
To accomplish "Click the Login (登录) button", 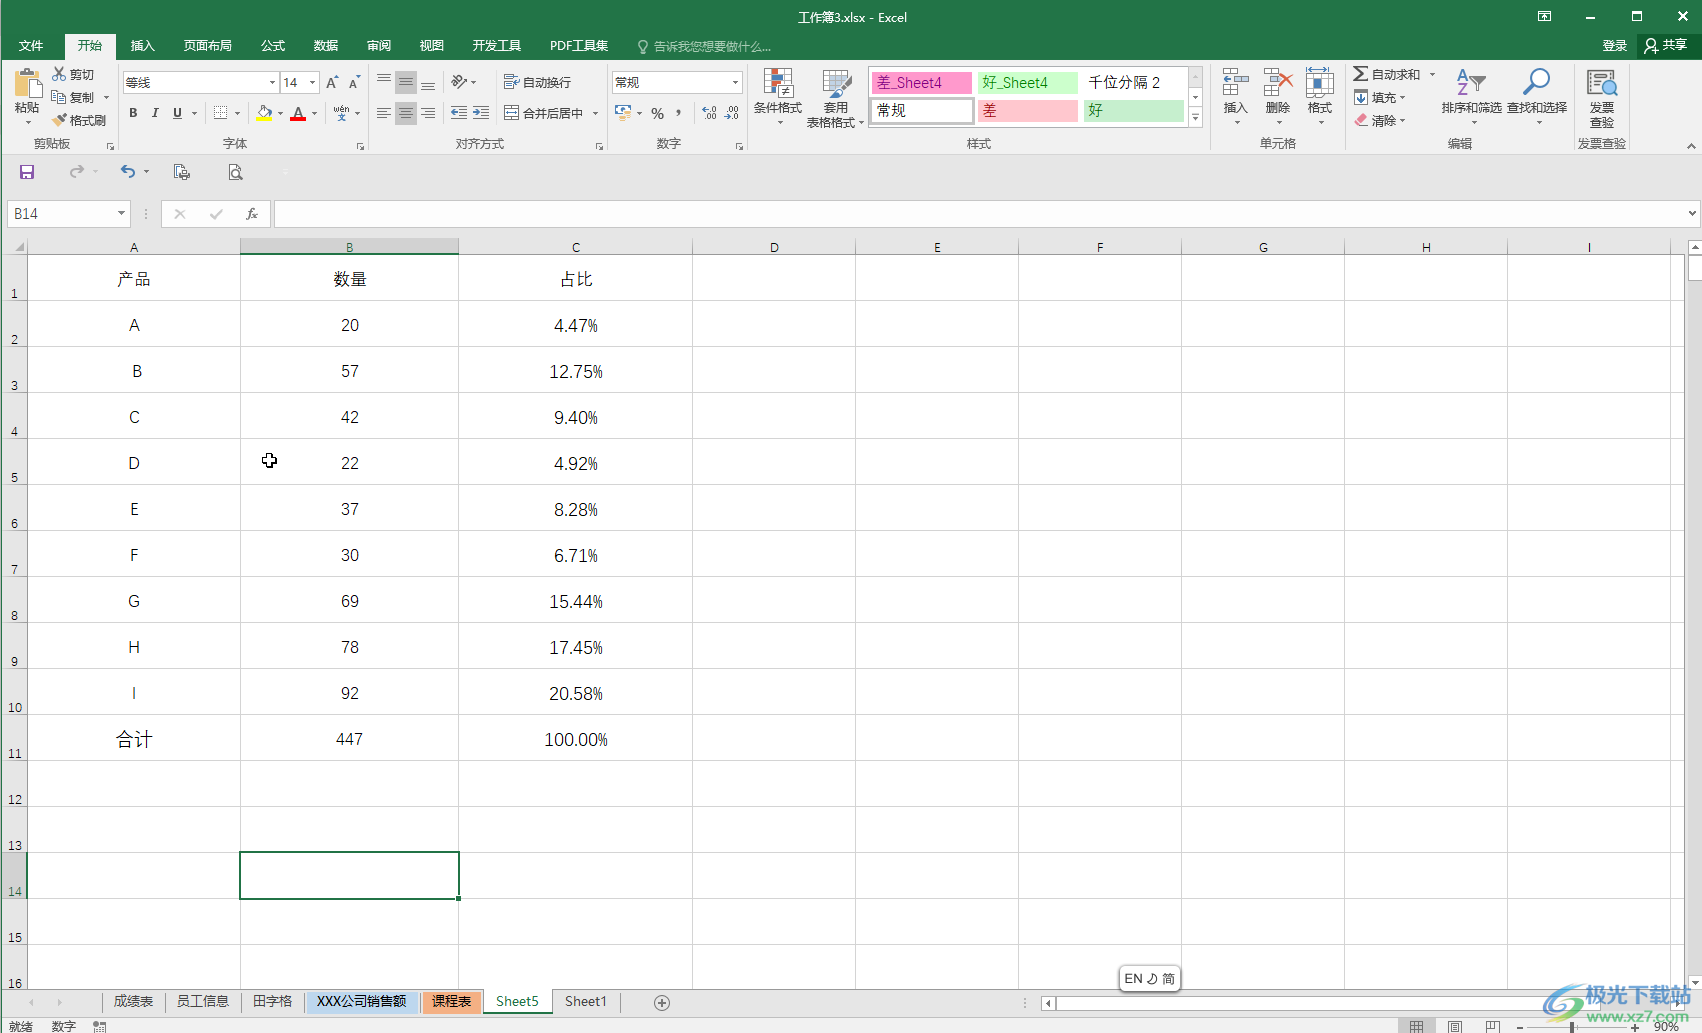I will [x=1614, y=46].
